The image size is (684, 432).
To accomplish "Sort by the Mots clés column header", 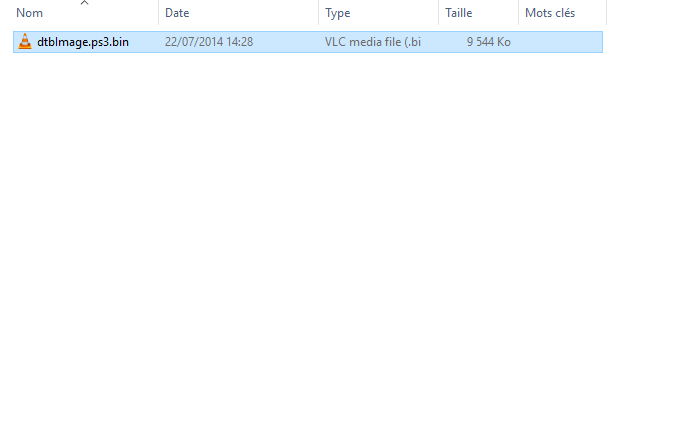I will [550, 13].
